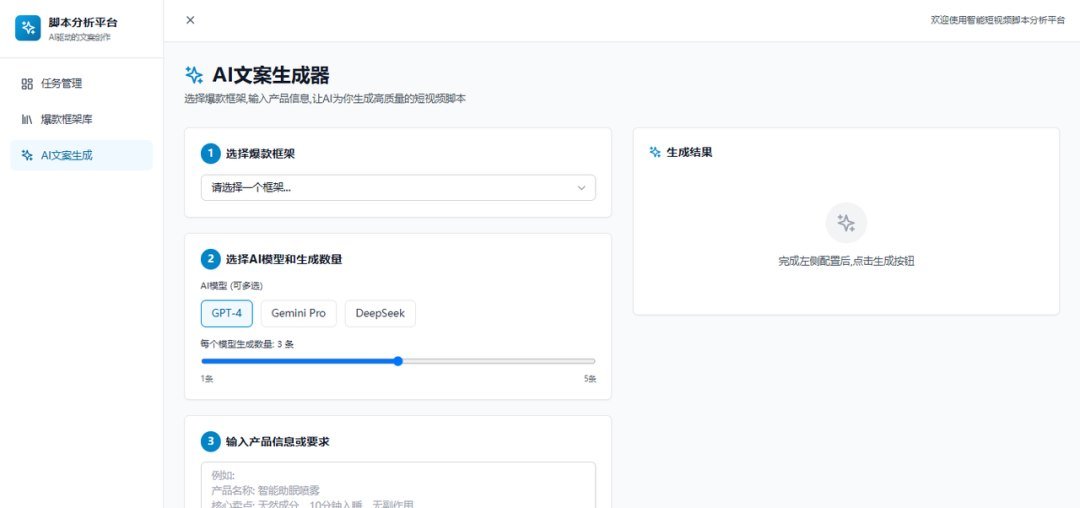The height and width of the screenshot is (508, 1080).
Task: Click the task management grid icon
Action: (x=28, y=84)
